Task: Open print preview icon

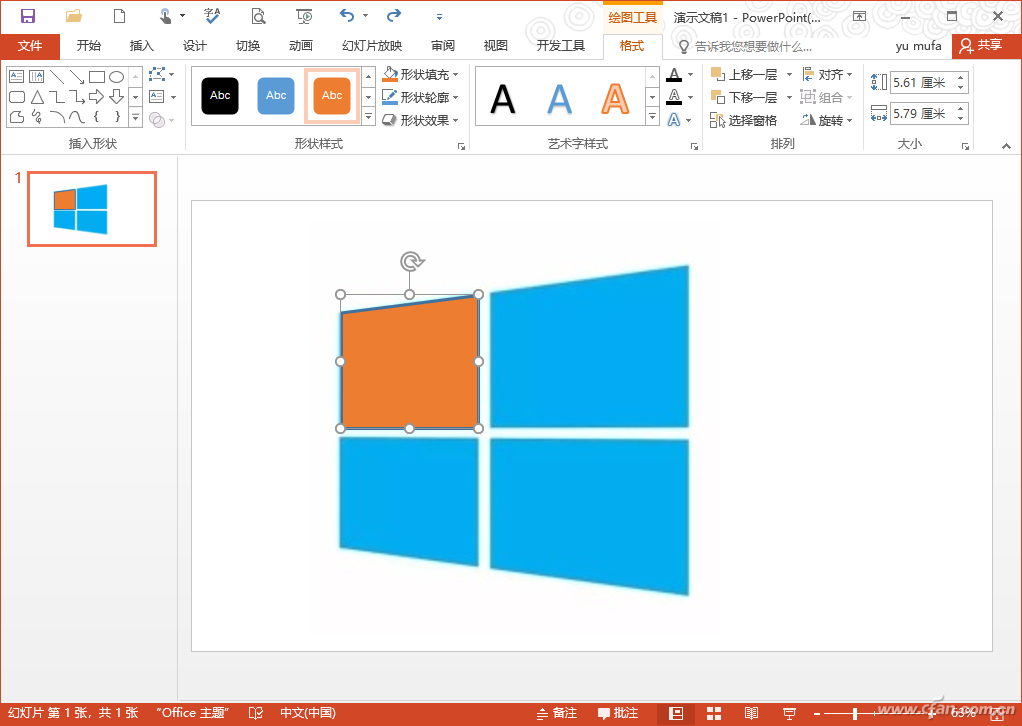Action: pos(259,16)
